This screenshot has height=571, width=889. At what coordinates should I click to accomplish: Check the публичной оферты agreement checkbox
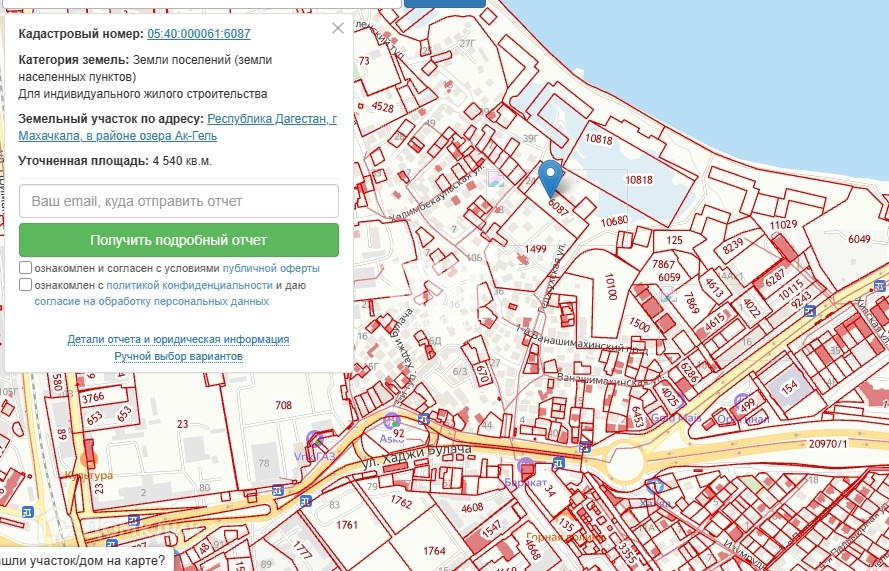click(26, 268)
